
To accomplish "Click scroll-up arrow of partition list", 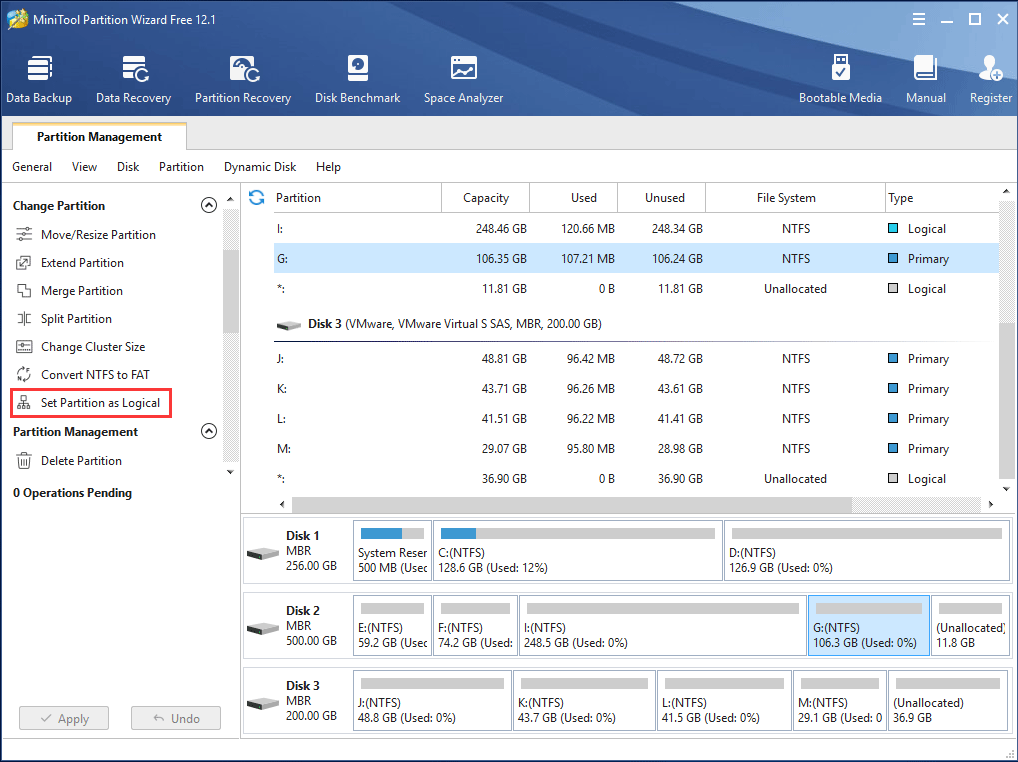I will pos(1006,191).
